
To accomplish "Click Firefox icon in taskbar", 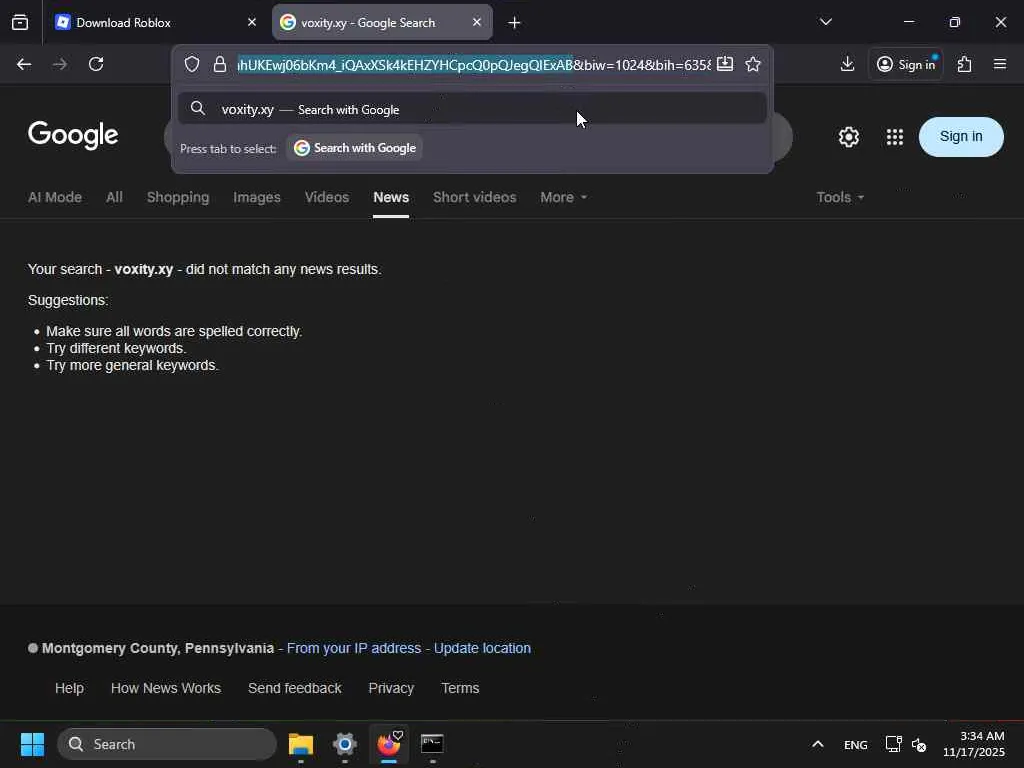I will (x=389, y=744).
